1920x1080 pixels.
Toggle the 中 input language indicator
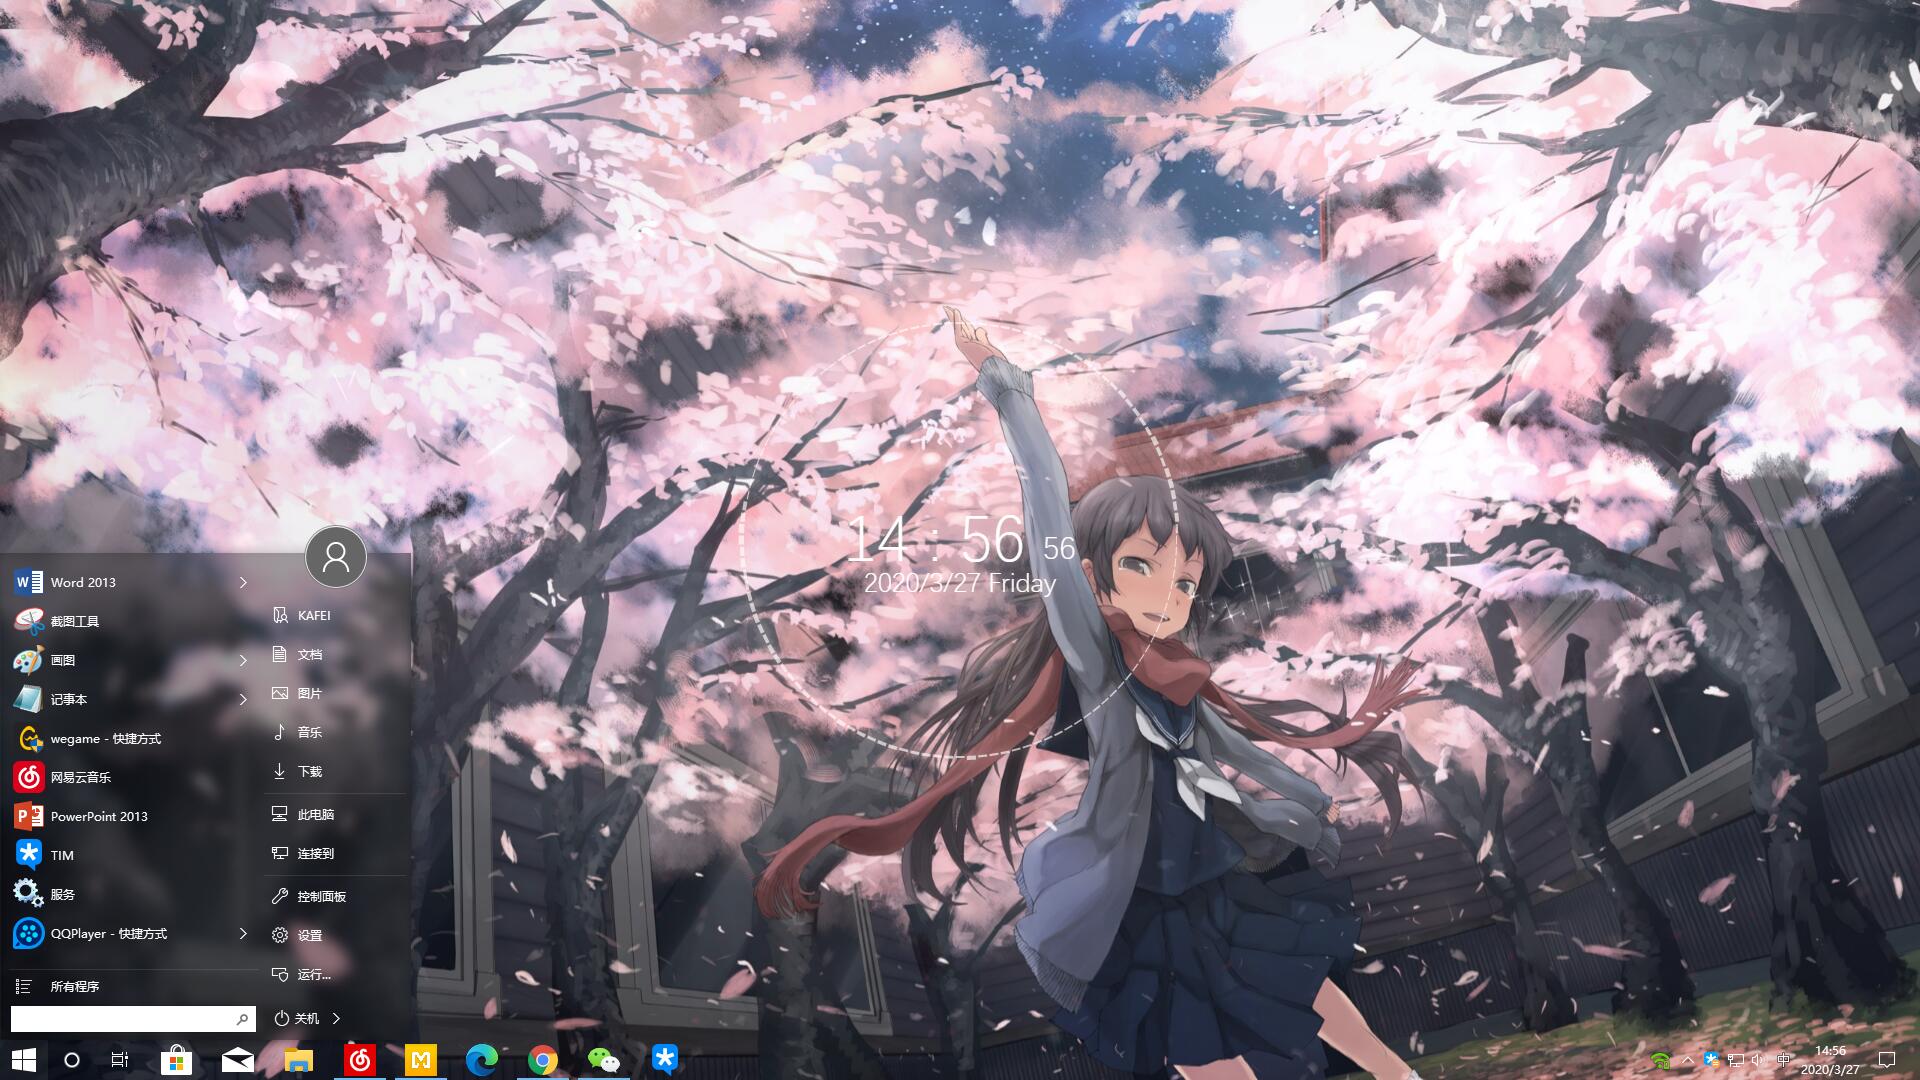(1783, 1060)
